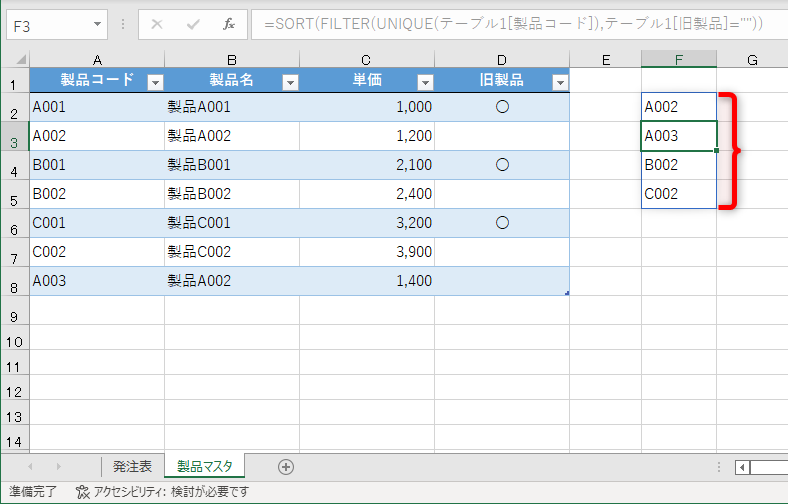Click price cell 1,200
Image resolution: width=788 pixels, height=504 pixels.
pos(367,136)
